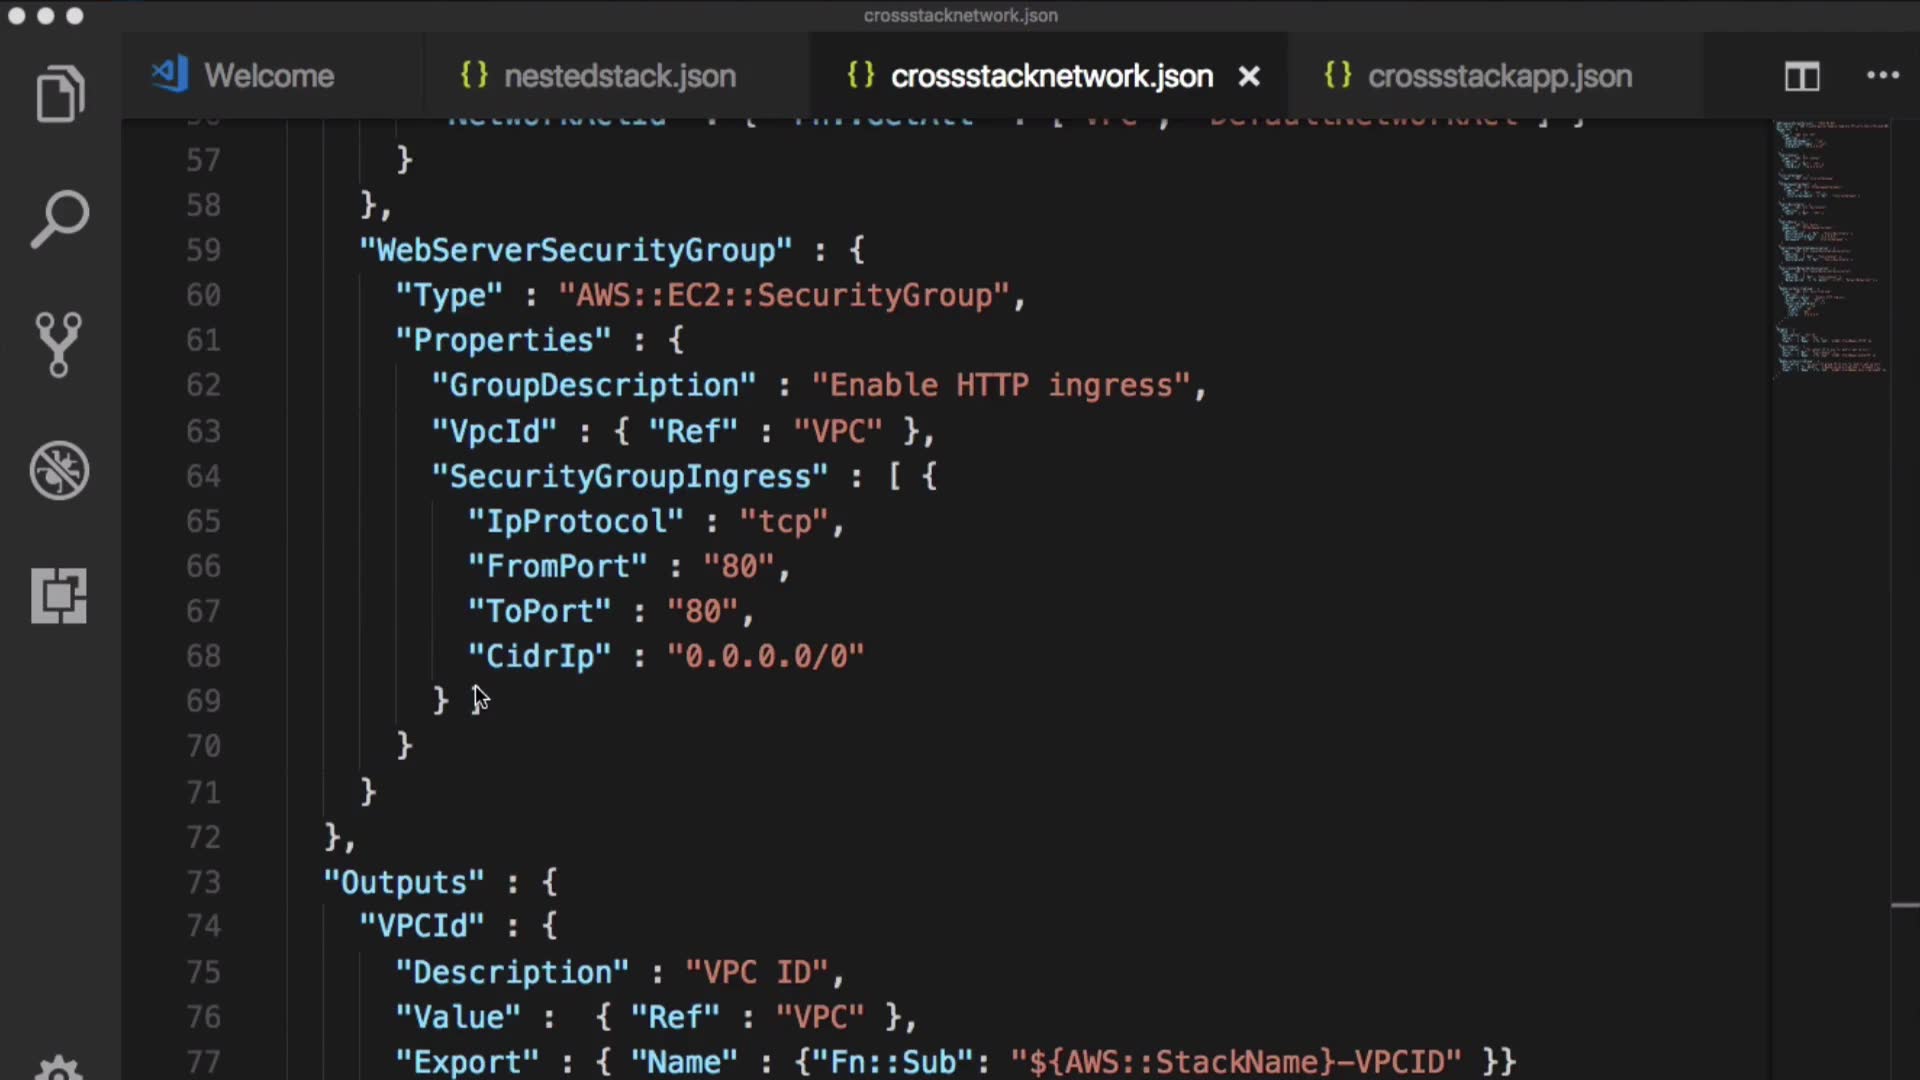Place cursor on "WebServerSecurityGroup" key
1920x1080 pixels.
coord(576,250)
